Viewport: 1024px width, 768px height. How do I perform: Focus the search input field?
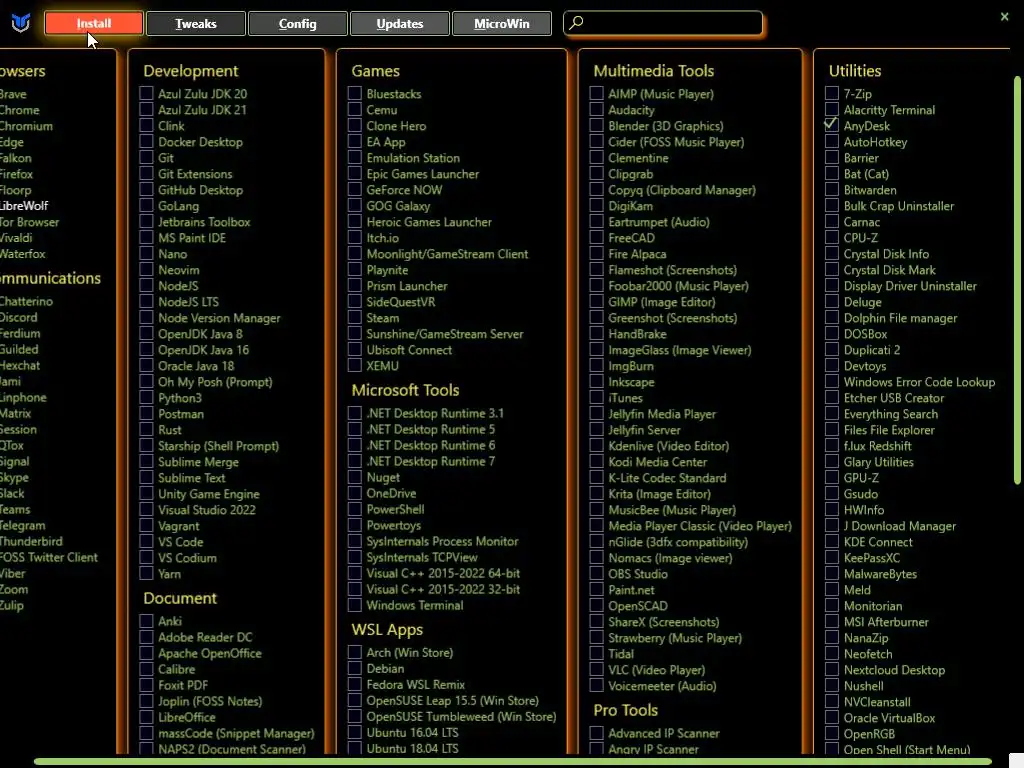pos(663,24)
